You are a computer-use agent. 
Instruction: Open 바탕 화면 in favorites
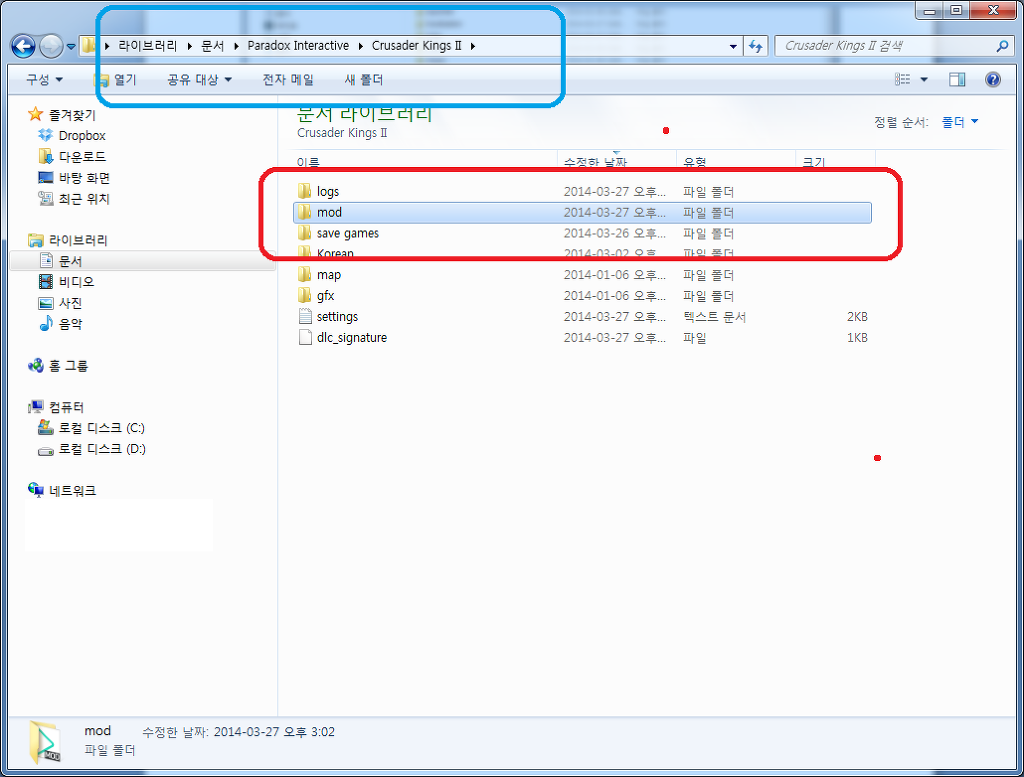tap(84, 178)
